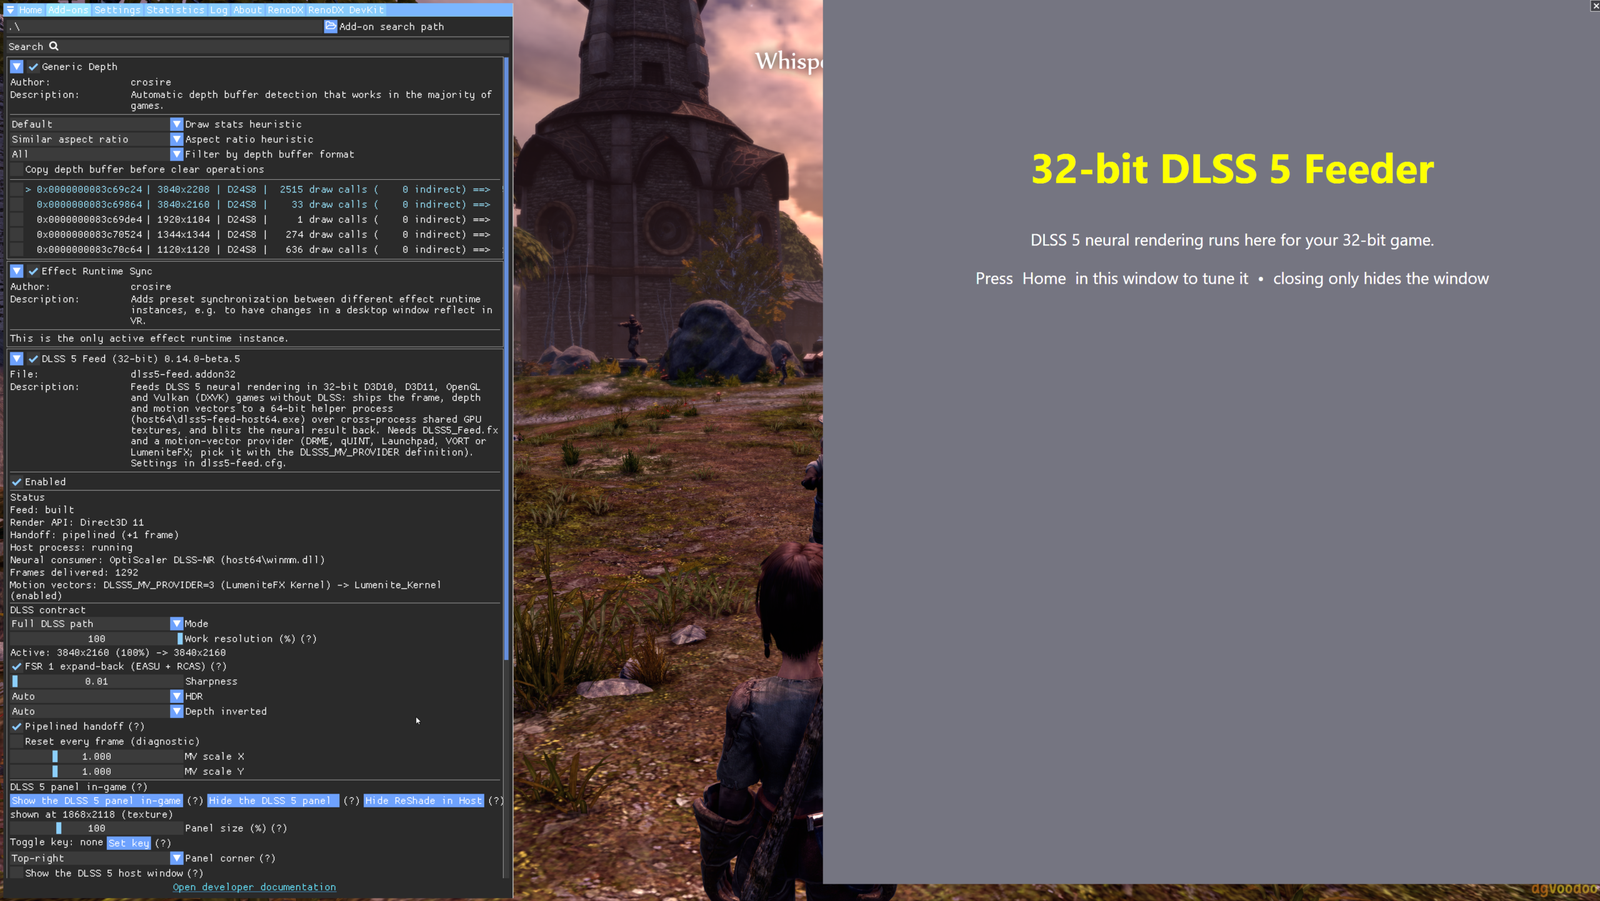Switch to the Log tab

click(x=219, y=10)
